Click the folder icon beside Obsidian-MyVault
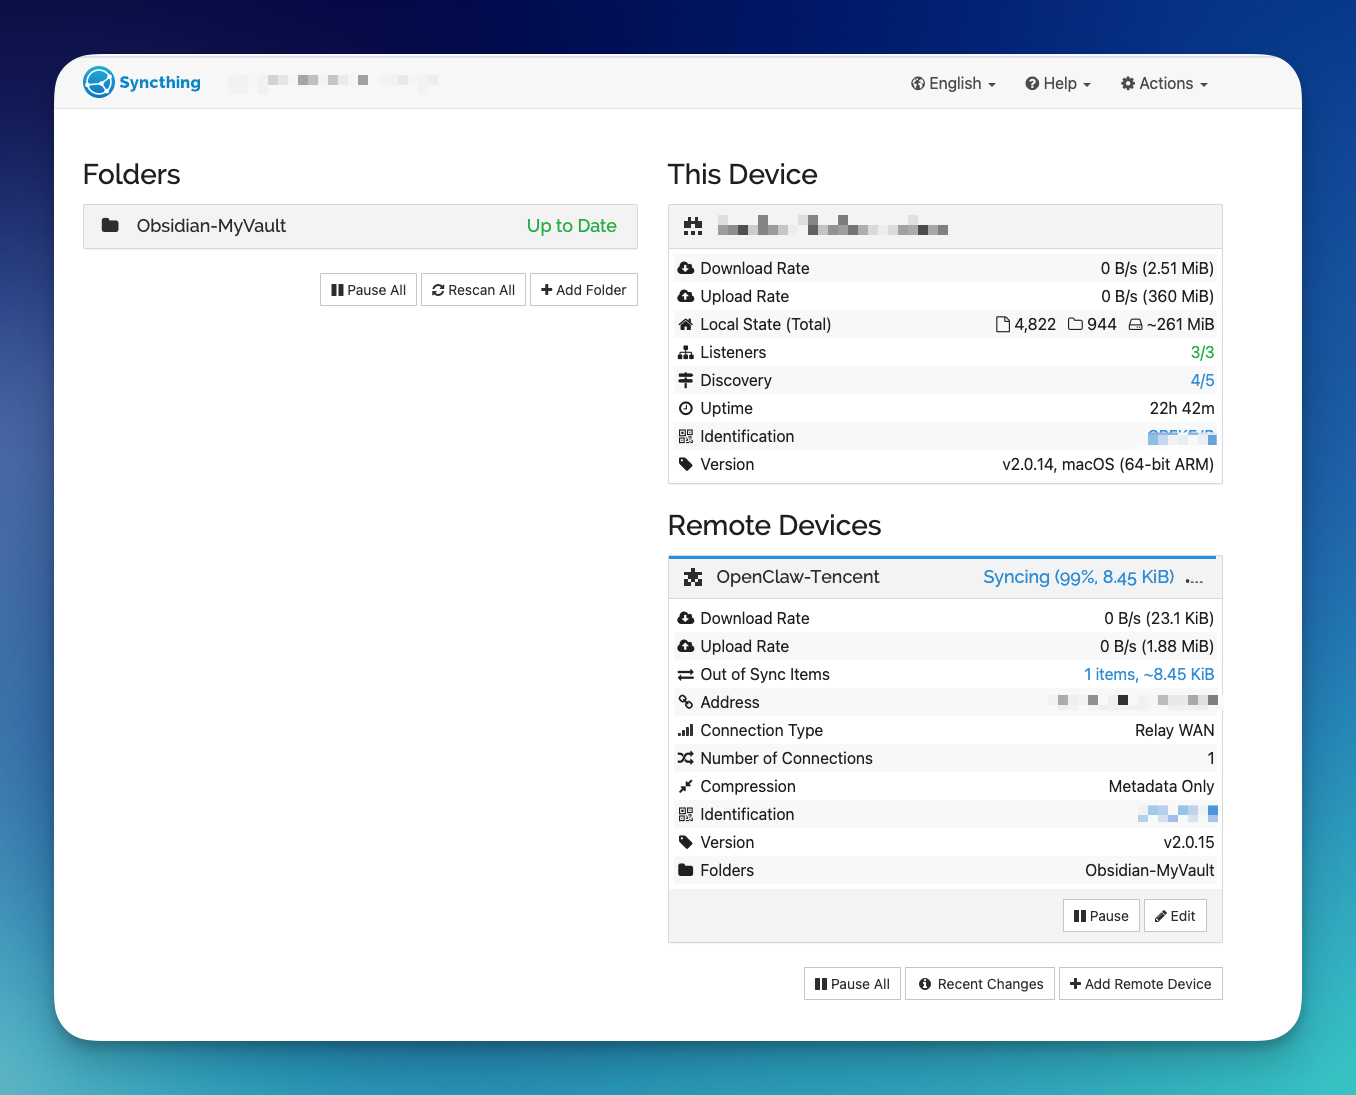 point(110,226)
